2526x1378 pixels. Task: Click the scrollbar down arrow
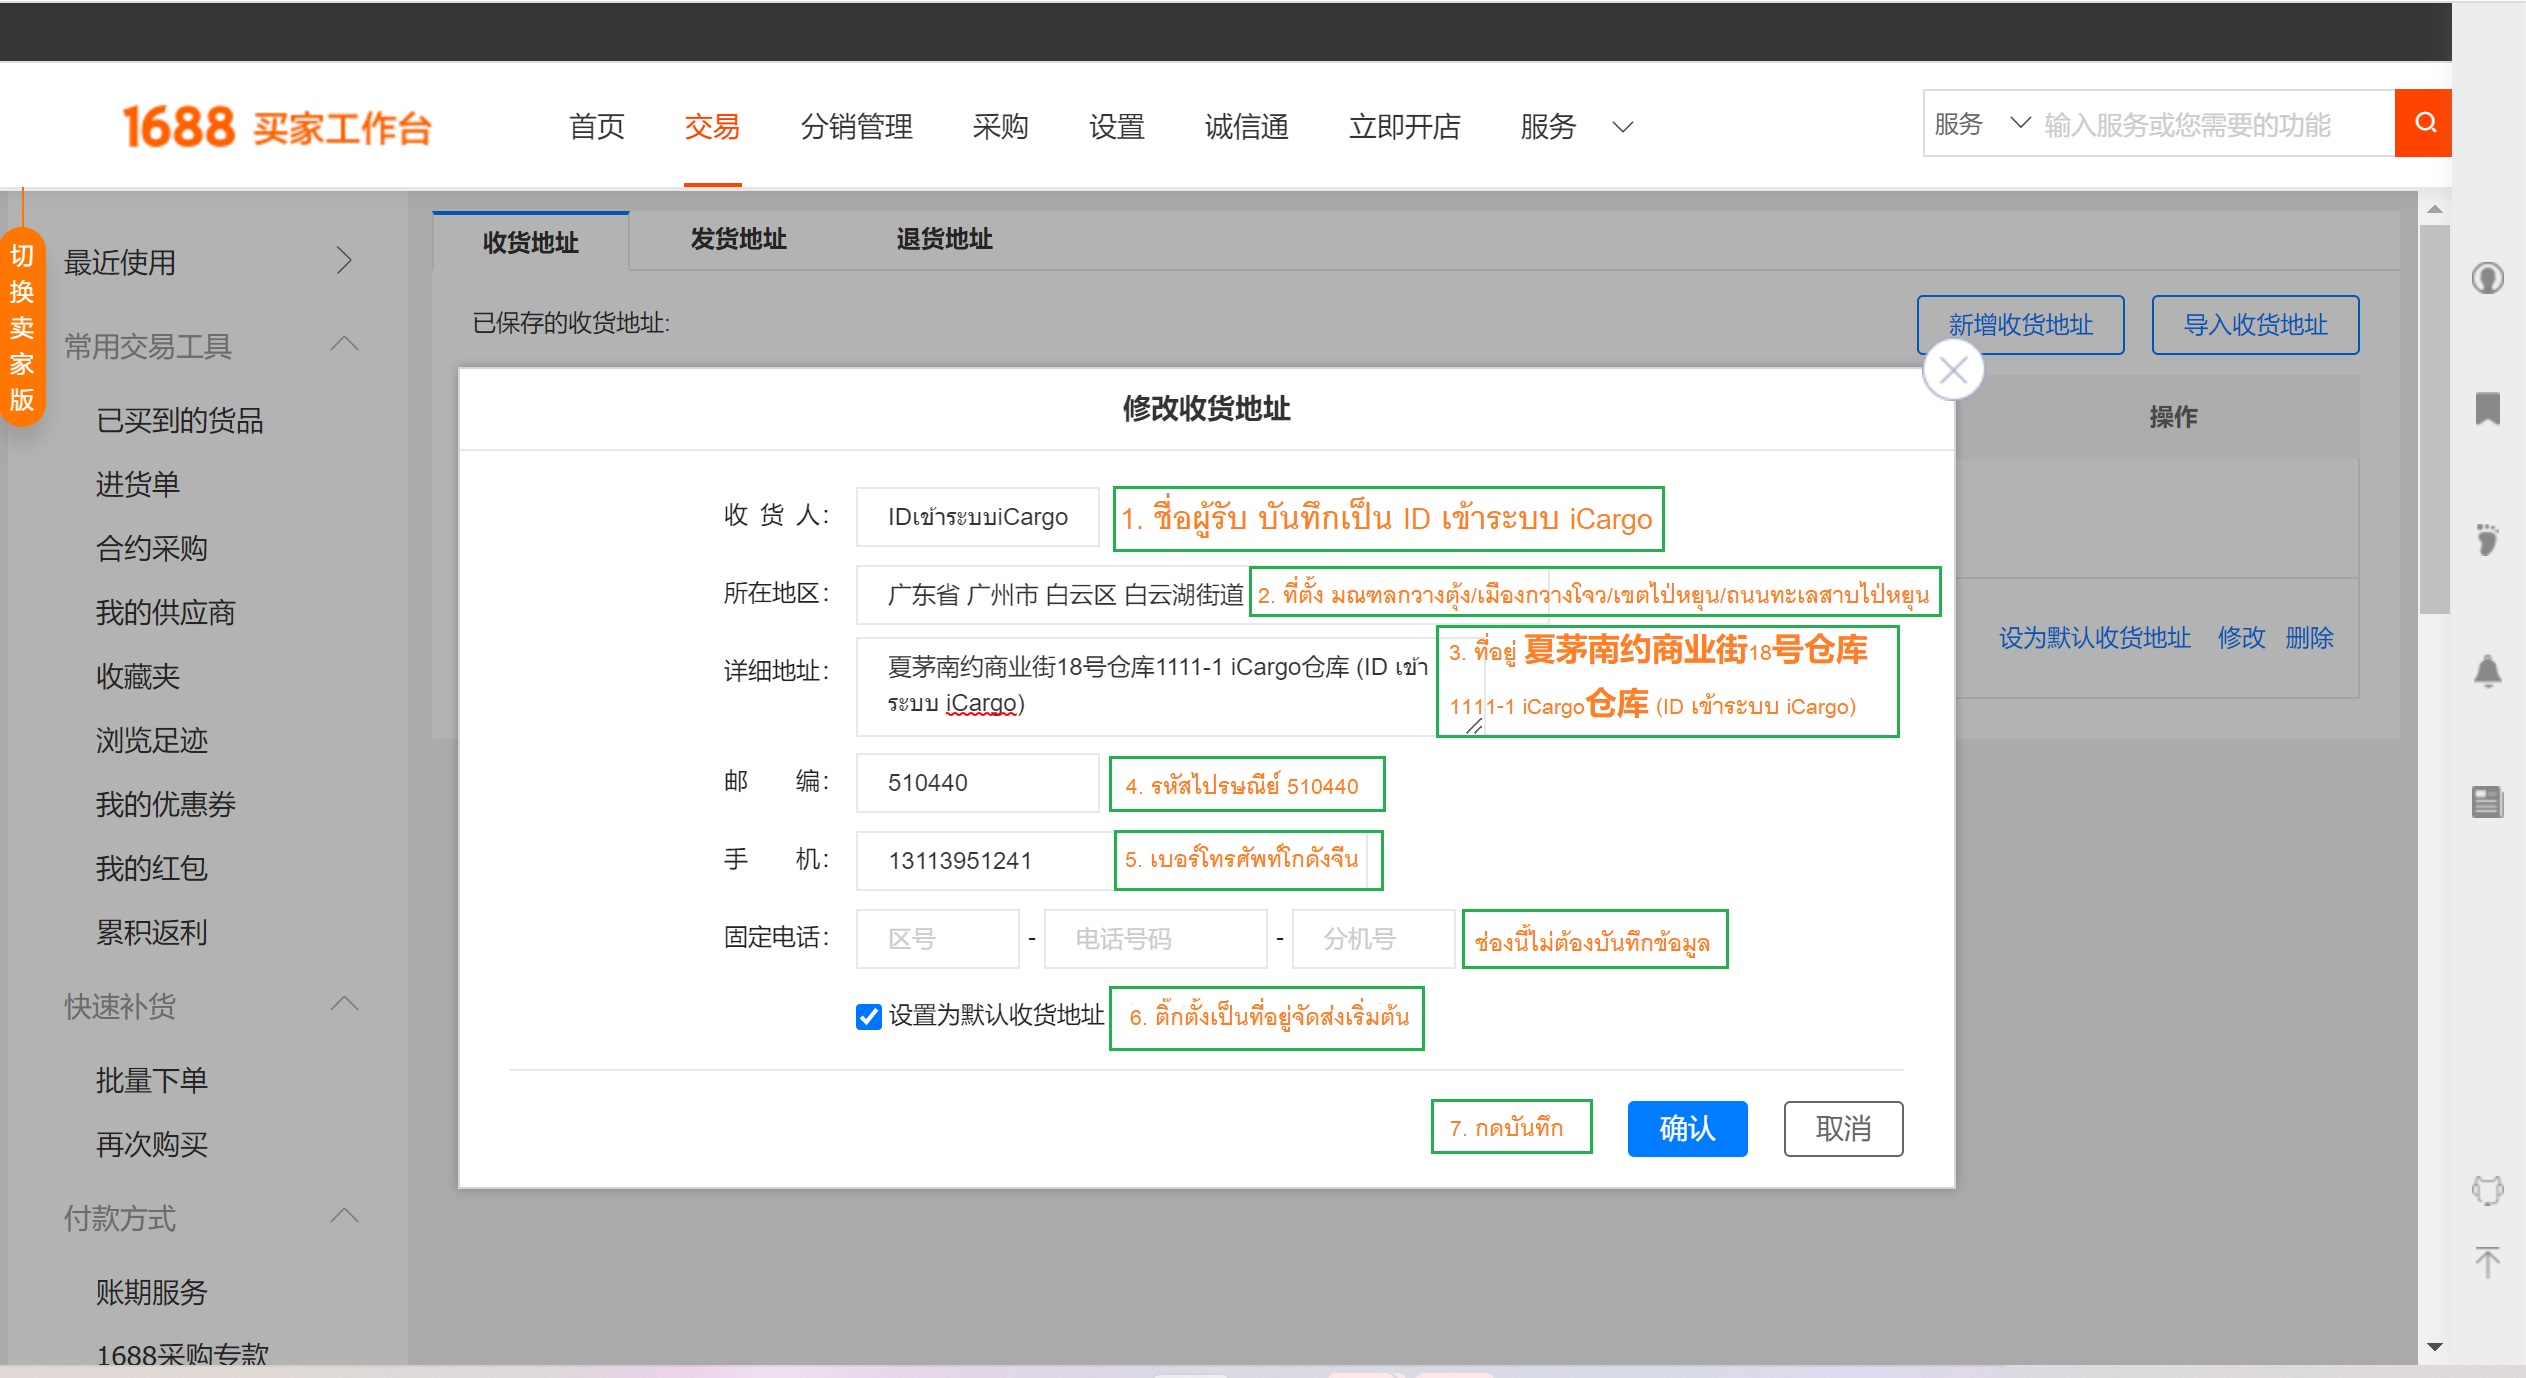click(x=2434, y=1347)
